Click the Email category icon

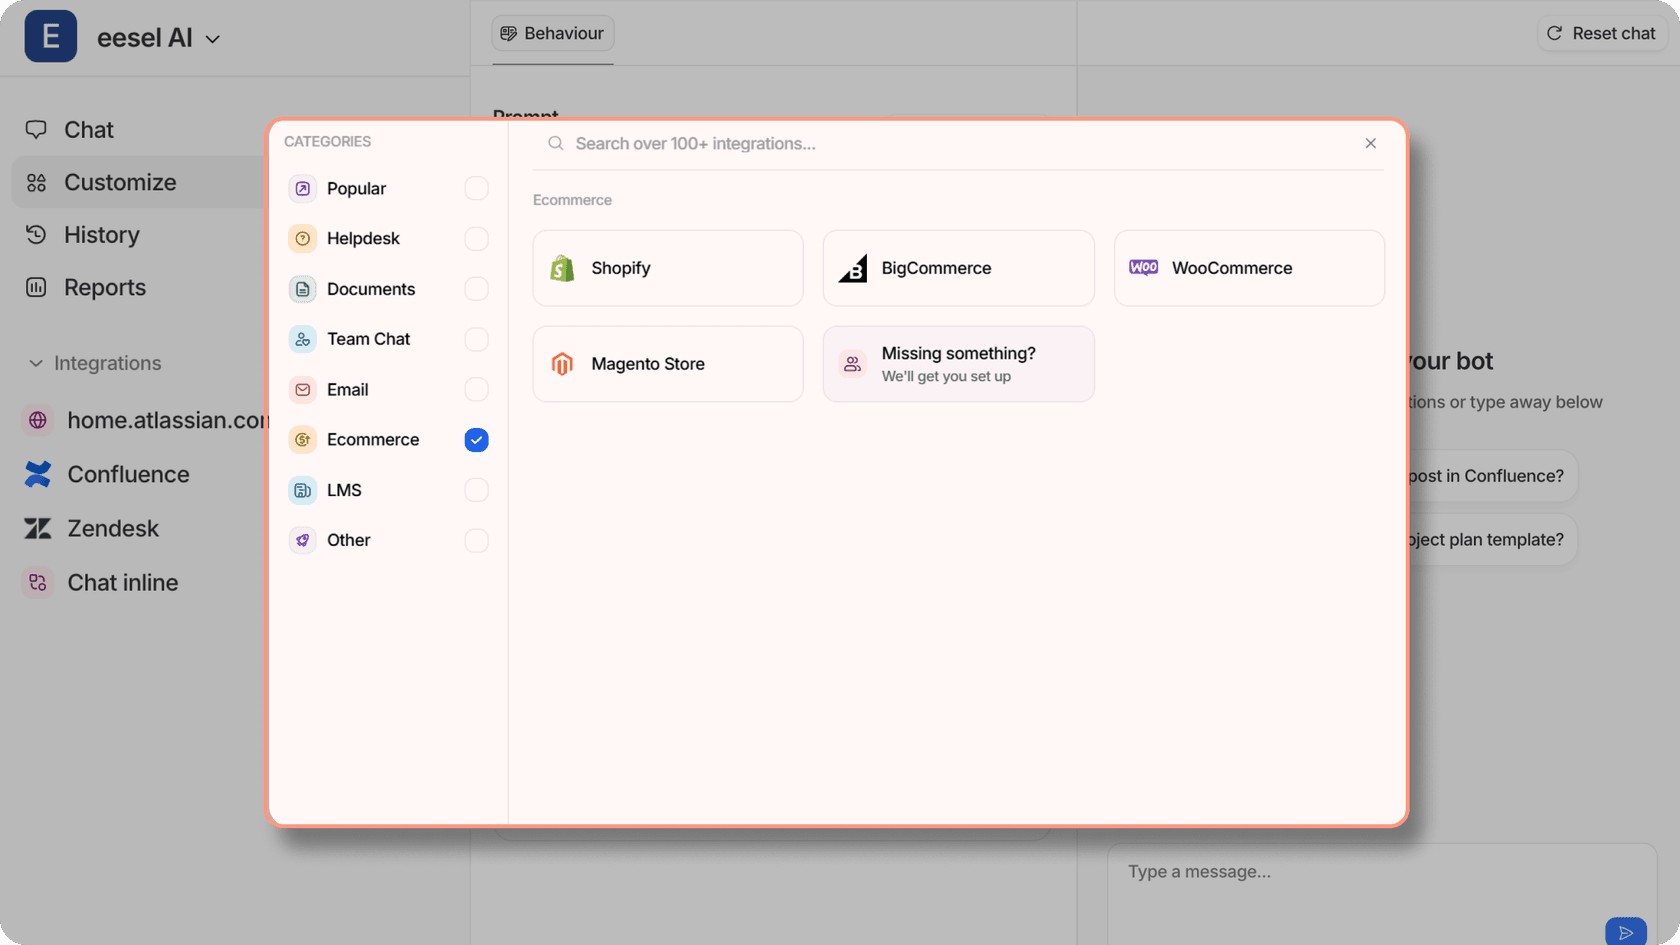coord(302,389)
